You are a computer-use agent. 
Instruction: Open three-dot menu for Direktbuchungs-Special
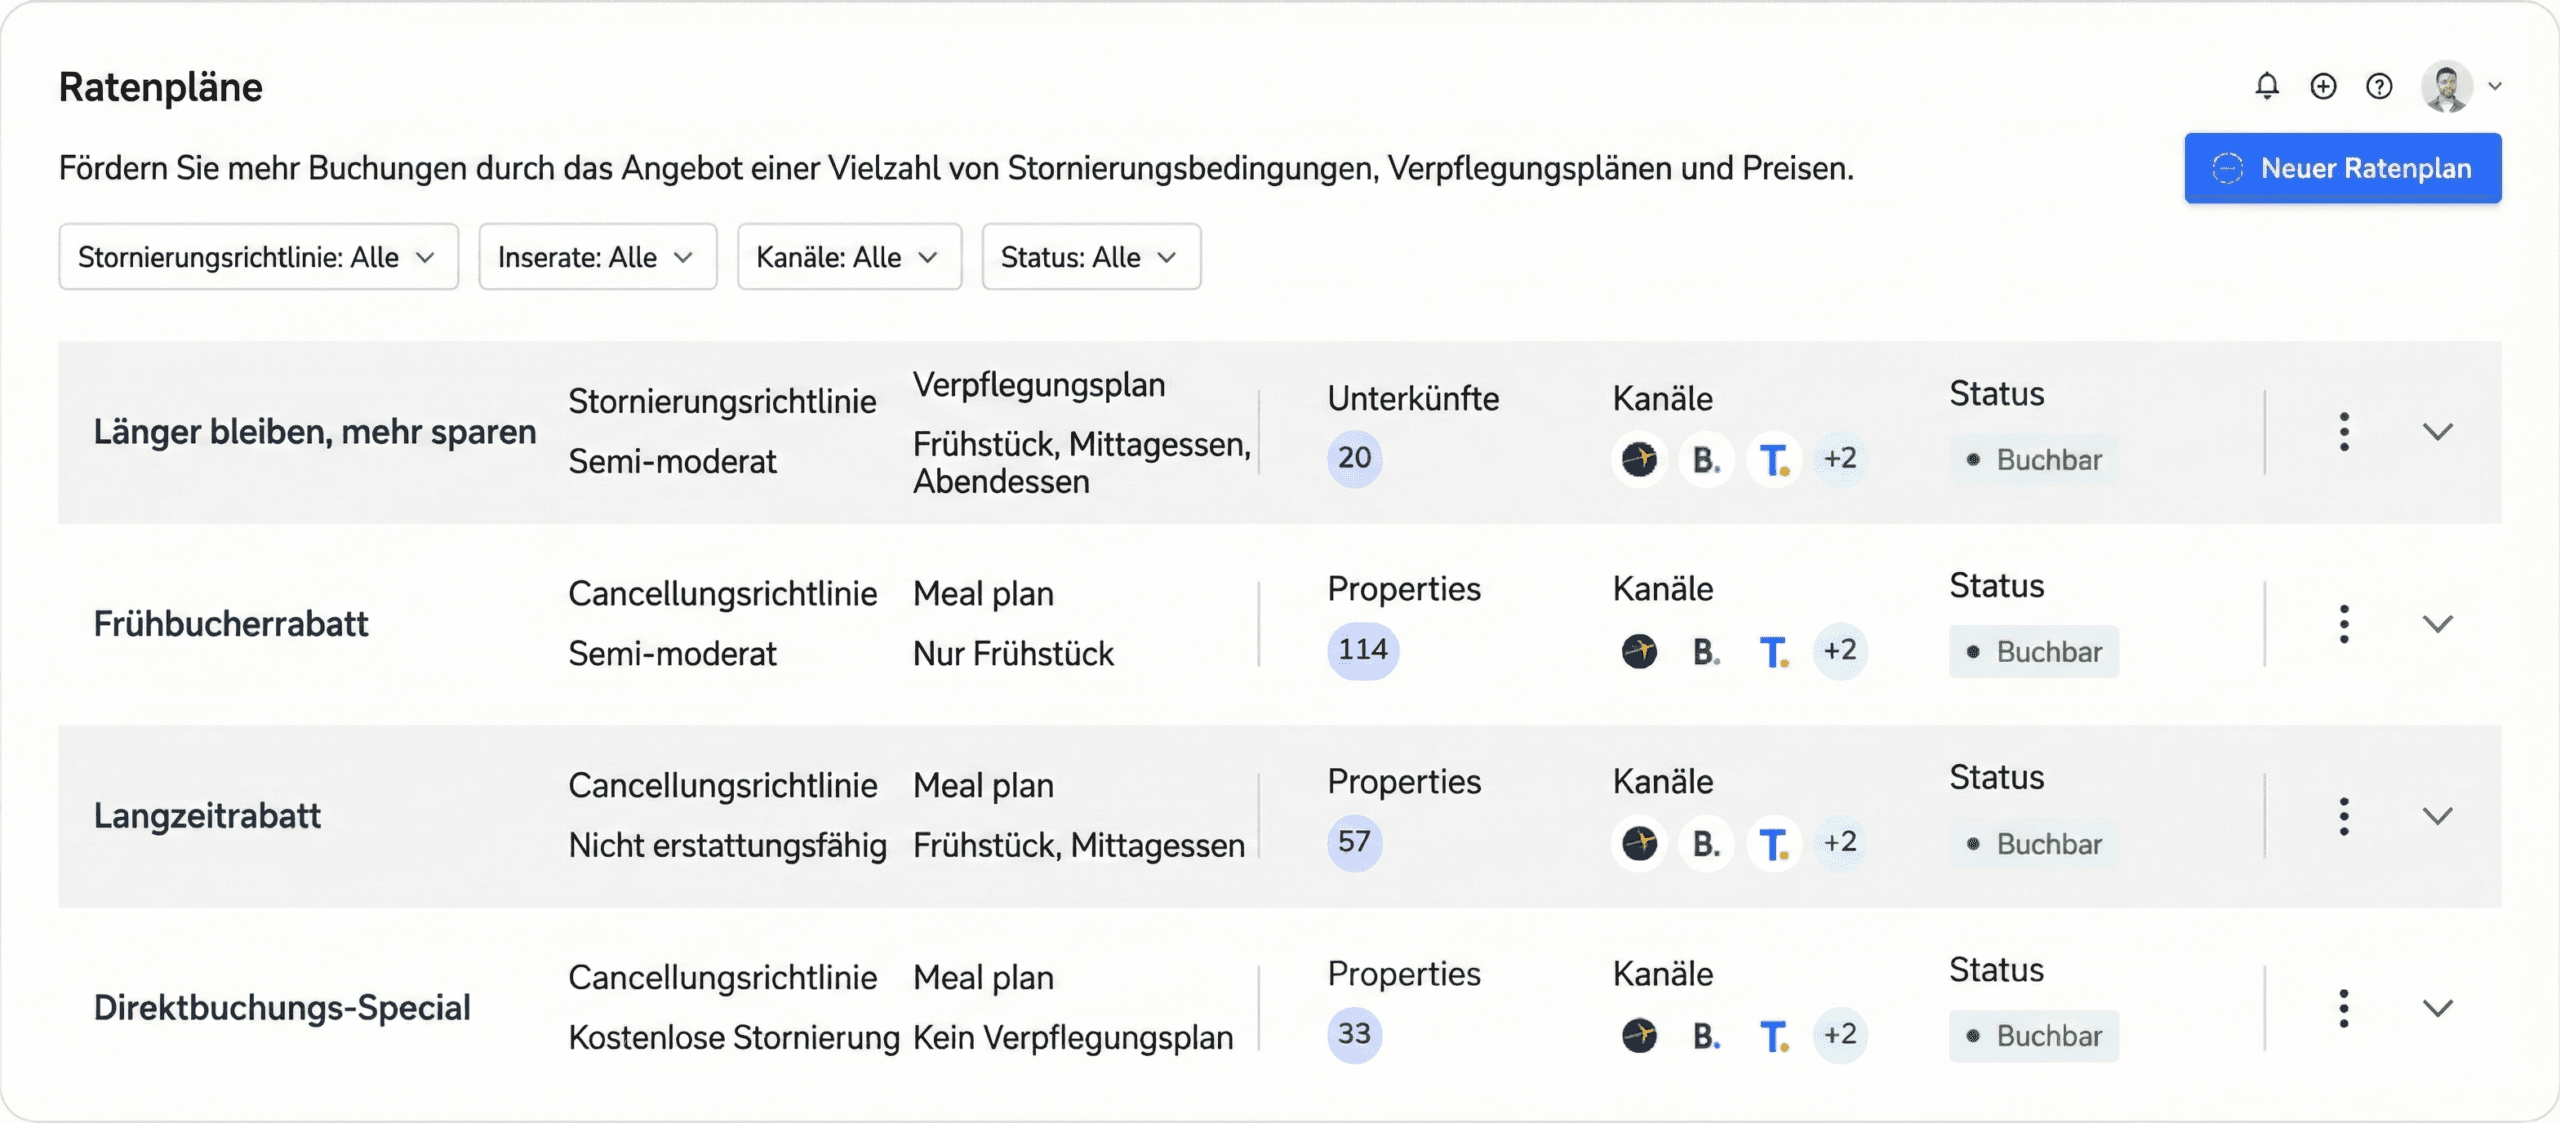click(2344, 1008)
